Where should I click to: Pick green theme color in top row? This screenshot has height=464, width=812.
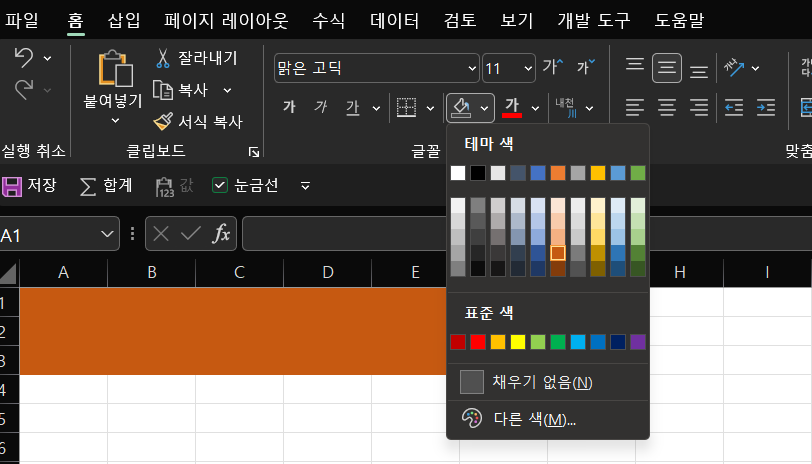[638, 173]
